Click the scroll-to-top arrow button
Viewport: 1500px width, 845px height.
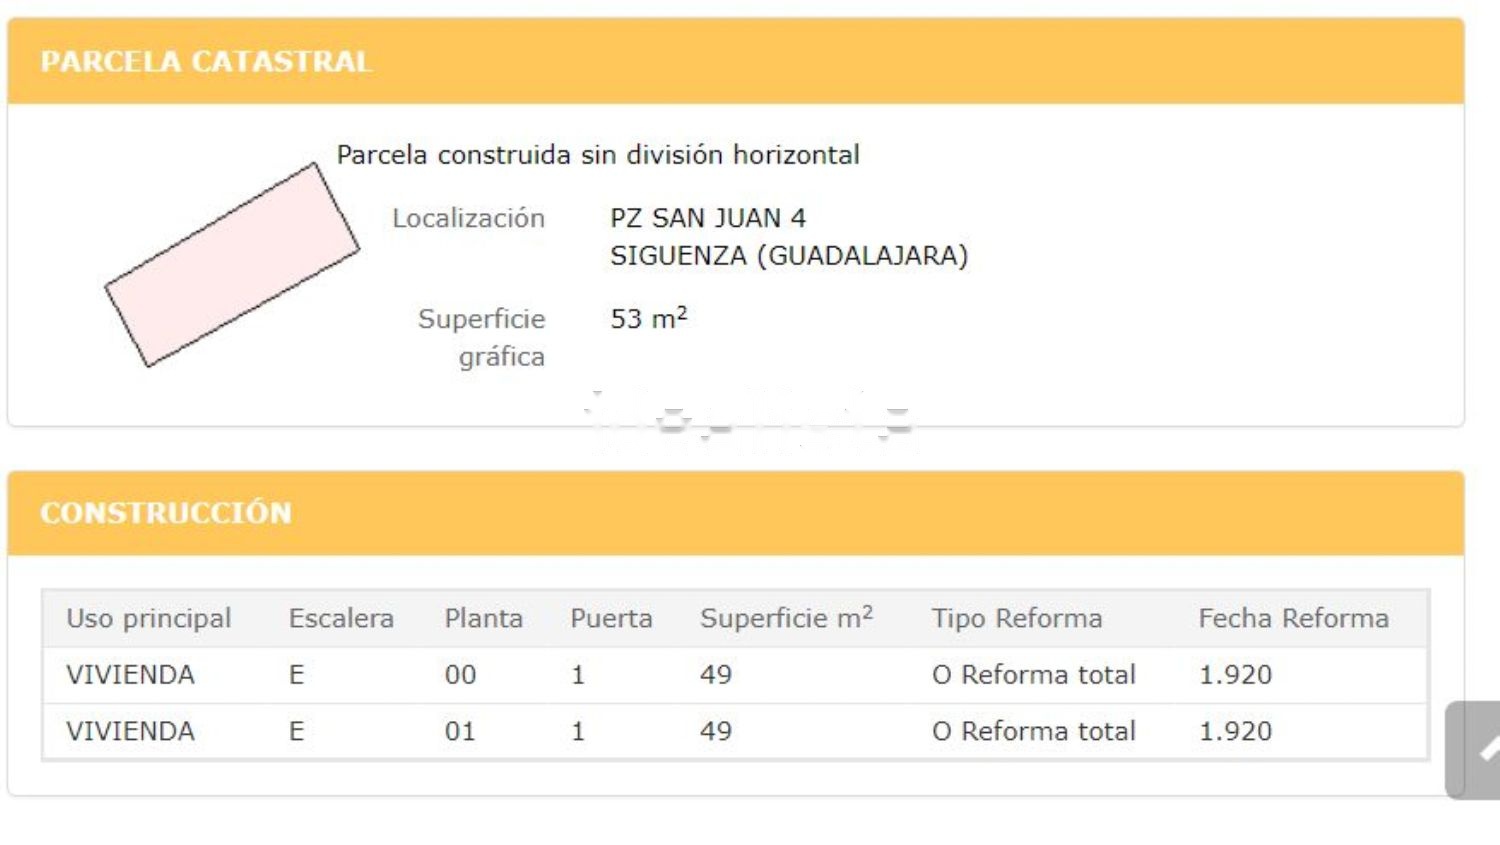pos(1473,750)
